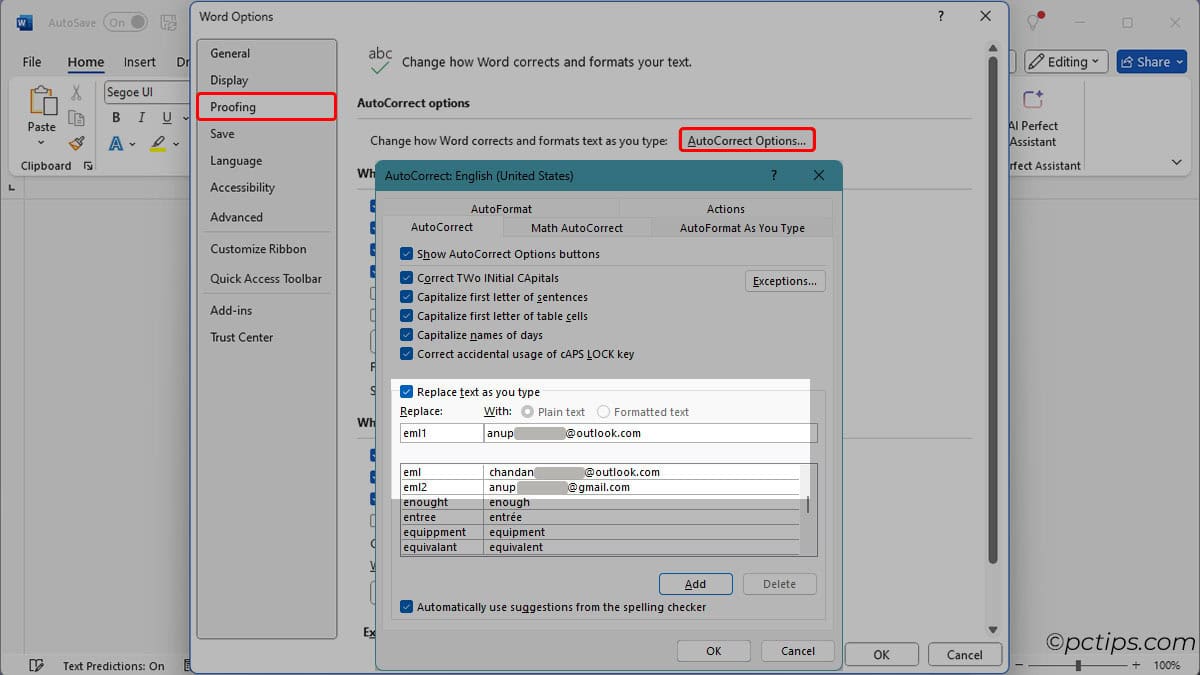Select Trust Center in the sidebar
The width and height of the screenshot is (1200, 675).
coord(240,337)
